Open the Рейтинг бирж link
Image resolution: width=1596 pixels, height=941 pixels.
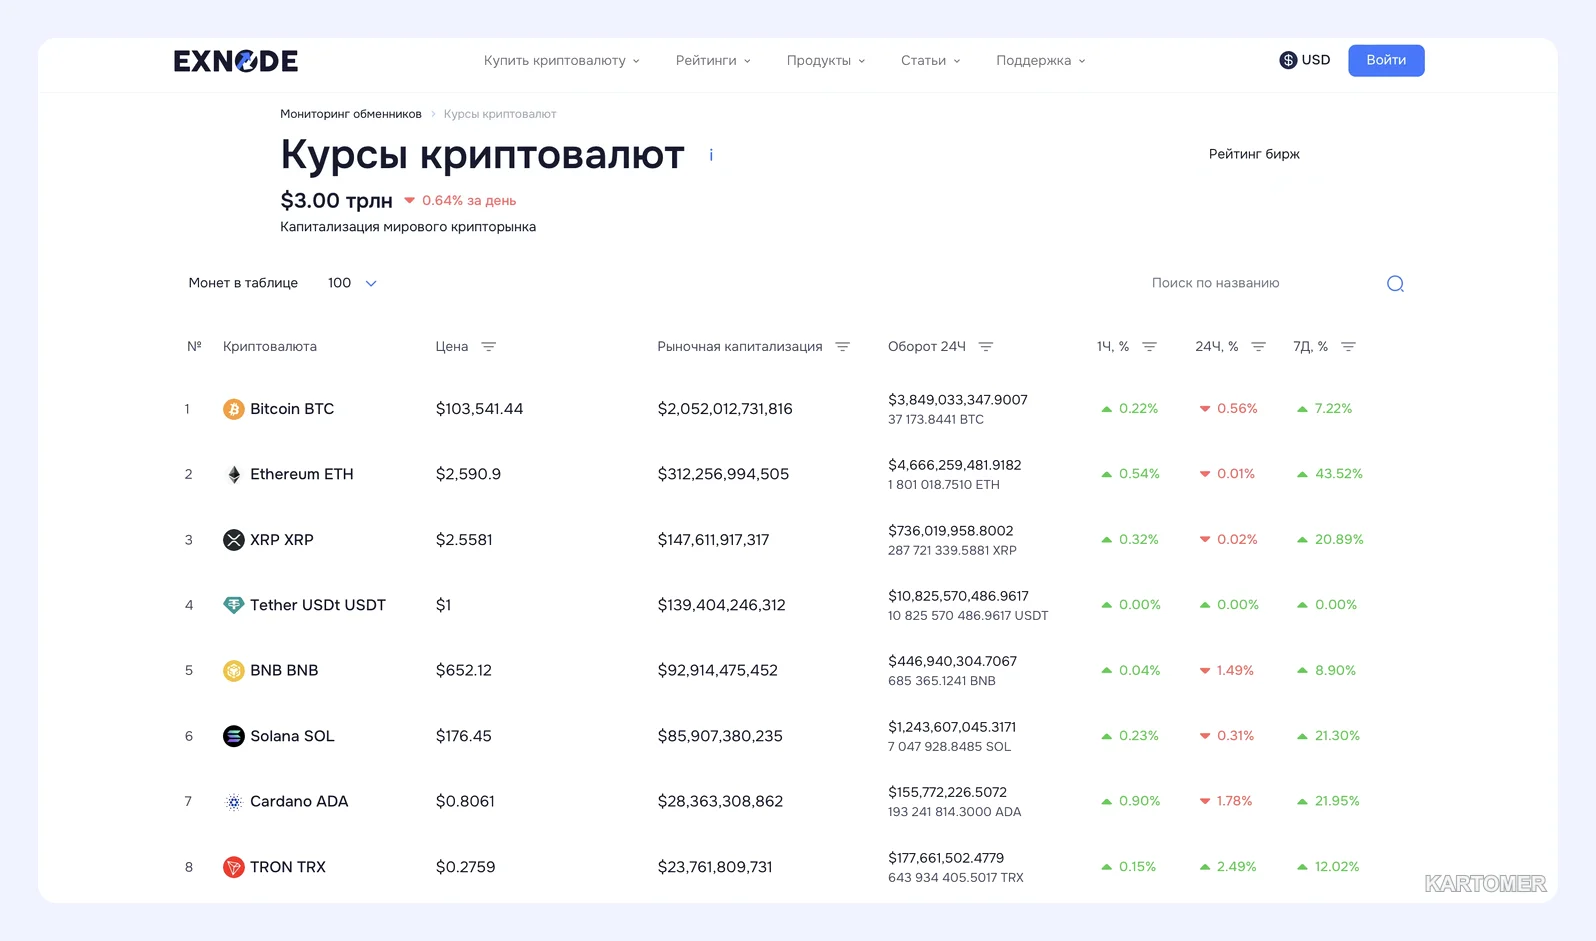click(x=1254, y=154)
